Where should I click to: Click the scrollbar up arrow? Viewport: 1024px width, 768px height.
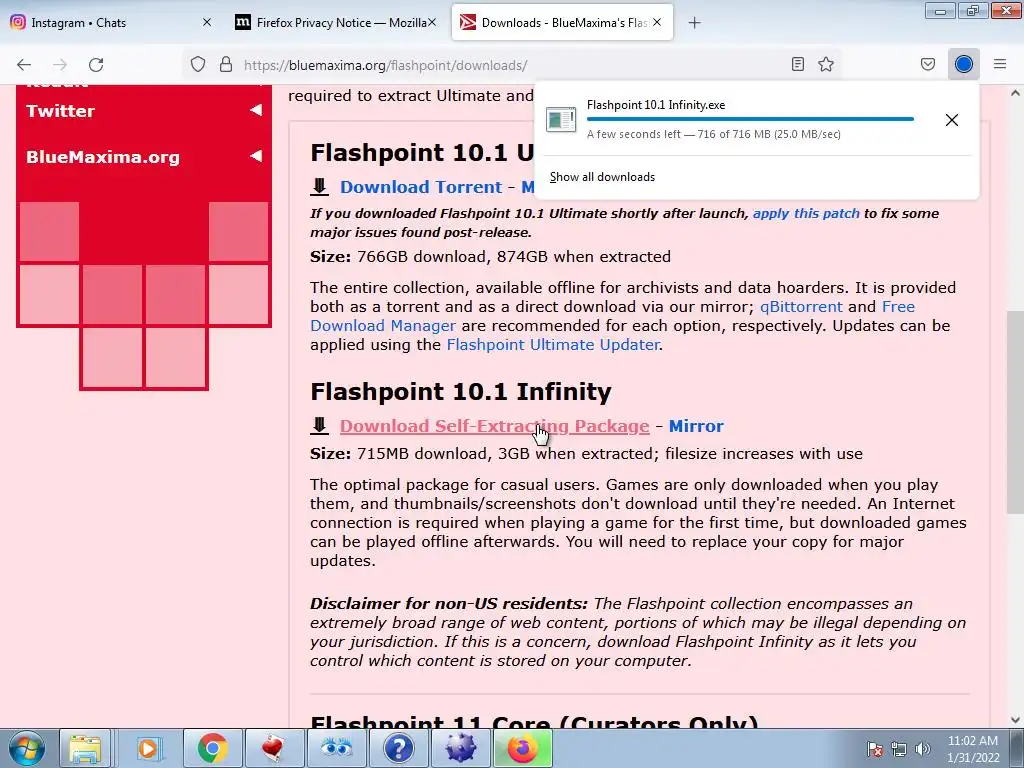tap(1015, 93)
